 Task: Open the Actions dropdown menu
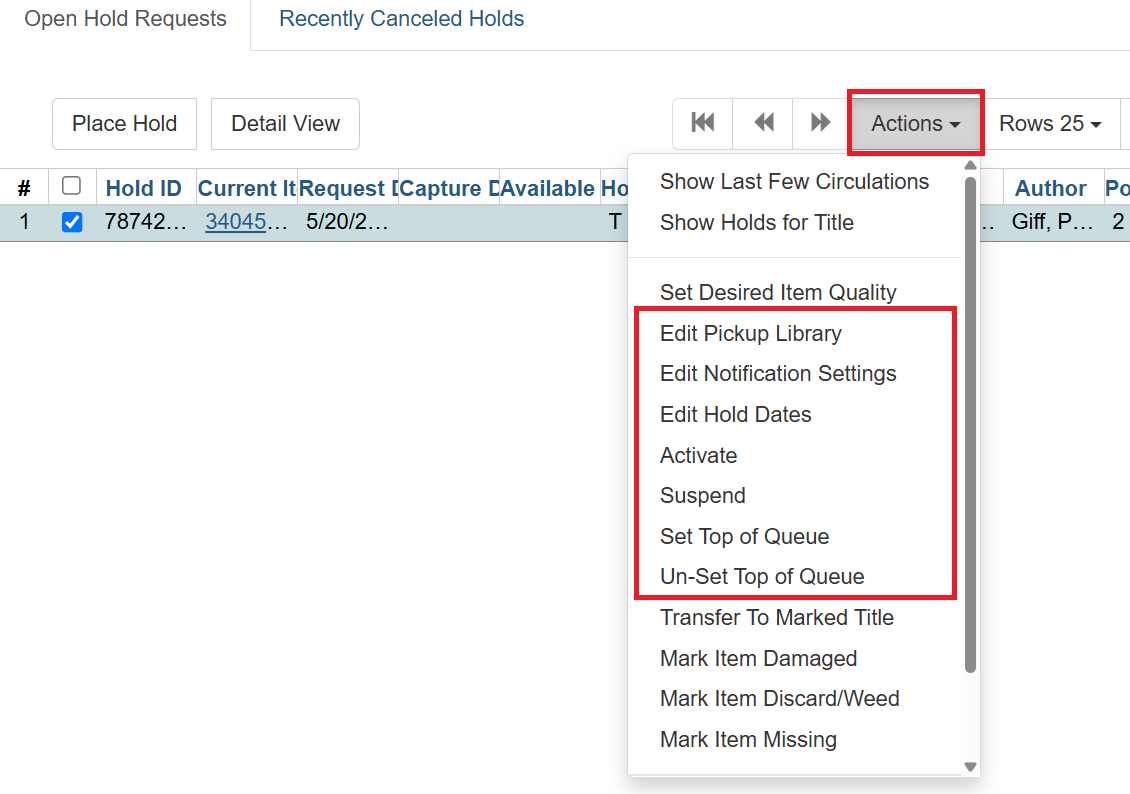[913, 122]
